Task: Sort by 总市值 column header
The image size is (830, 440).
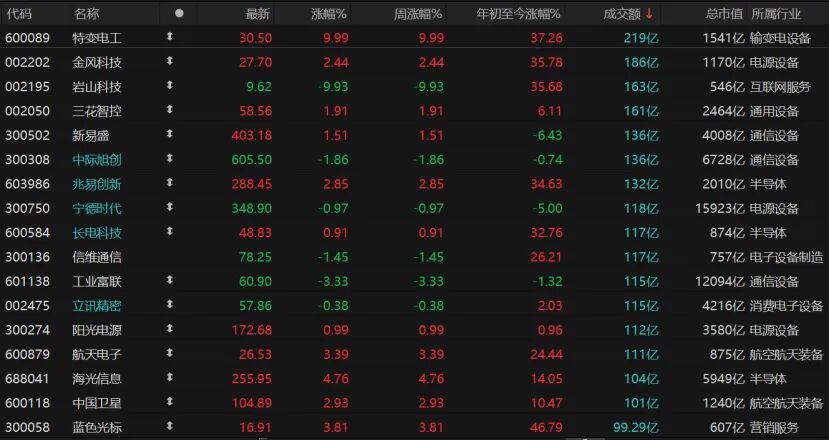Action: [x=724, y=14]
